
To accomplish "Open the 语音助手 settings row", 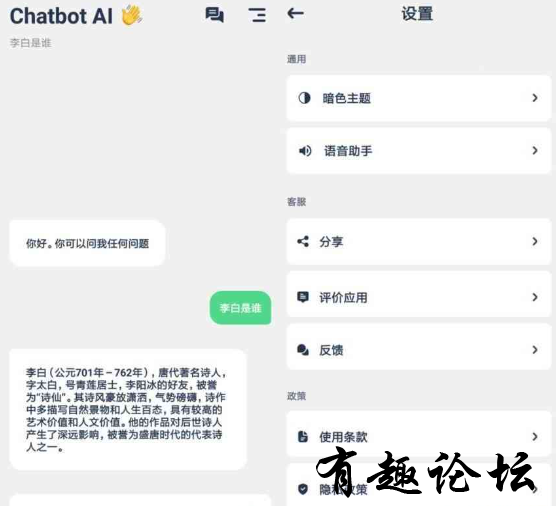I will 419,151.
